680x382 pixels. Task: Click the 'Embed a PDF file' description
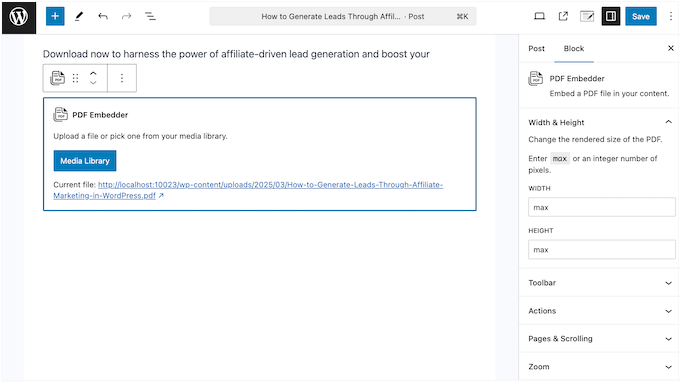coord(609,94)
